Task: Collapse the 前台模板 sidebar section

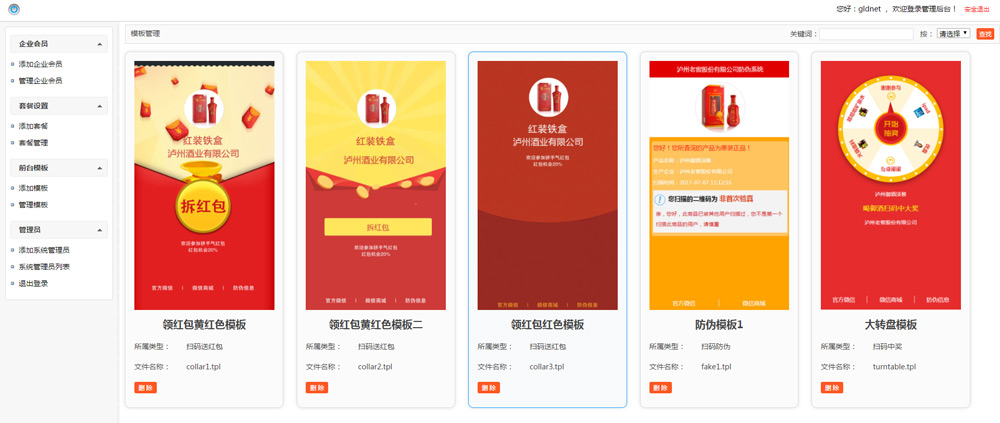Action: (59, 168)
